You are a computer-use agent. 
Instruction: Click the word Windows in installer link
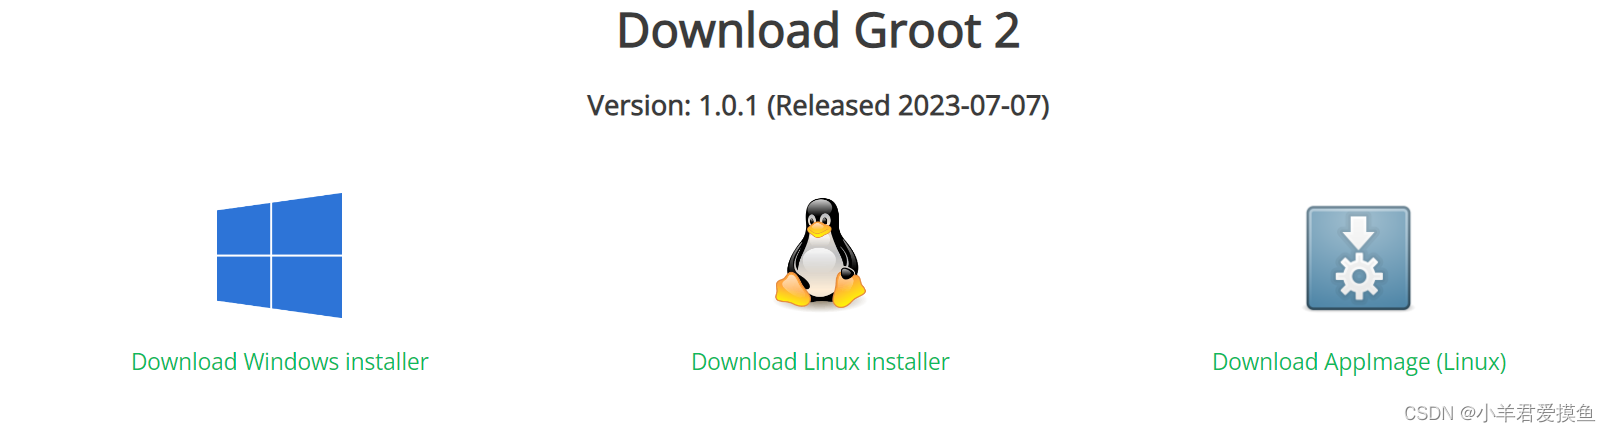click(291, 362)
